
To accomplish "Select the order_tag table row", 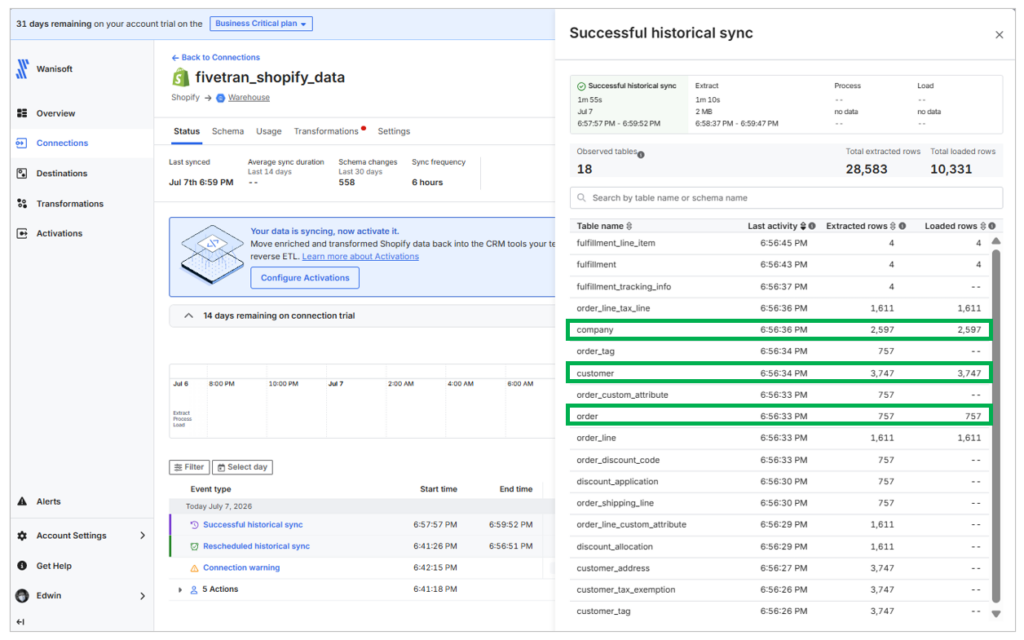I will pos(779,351).
